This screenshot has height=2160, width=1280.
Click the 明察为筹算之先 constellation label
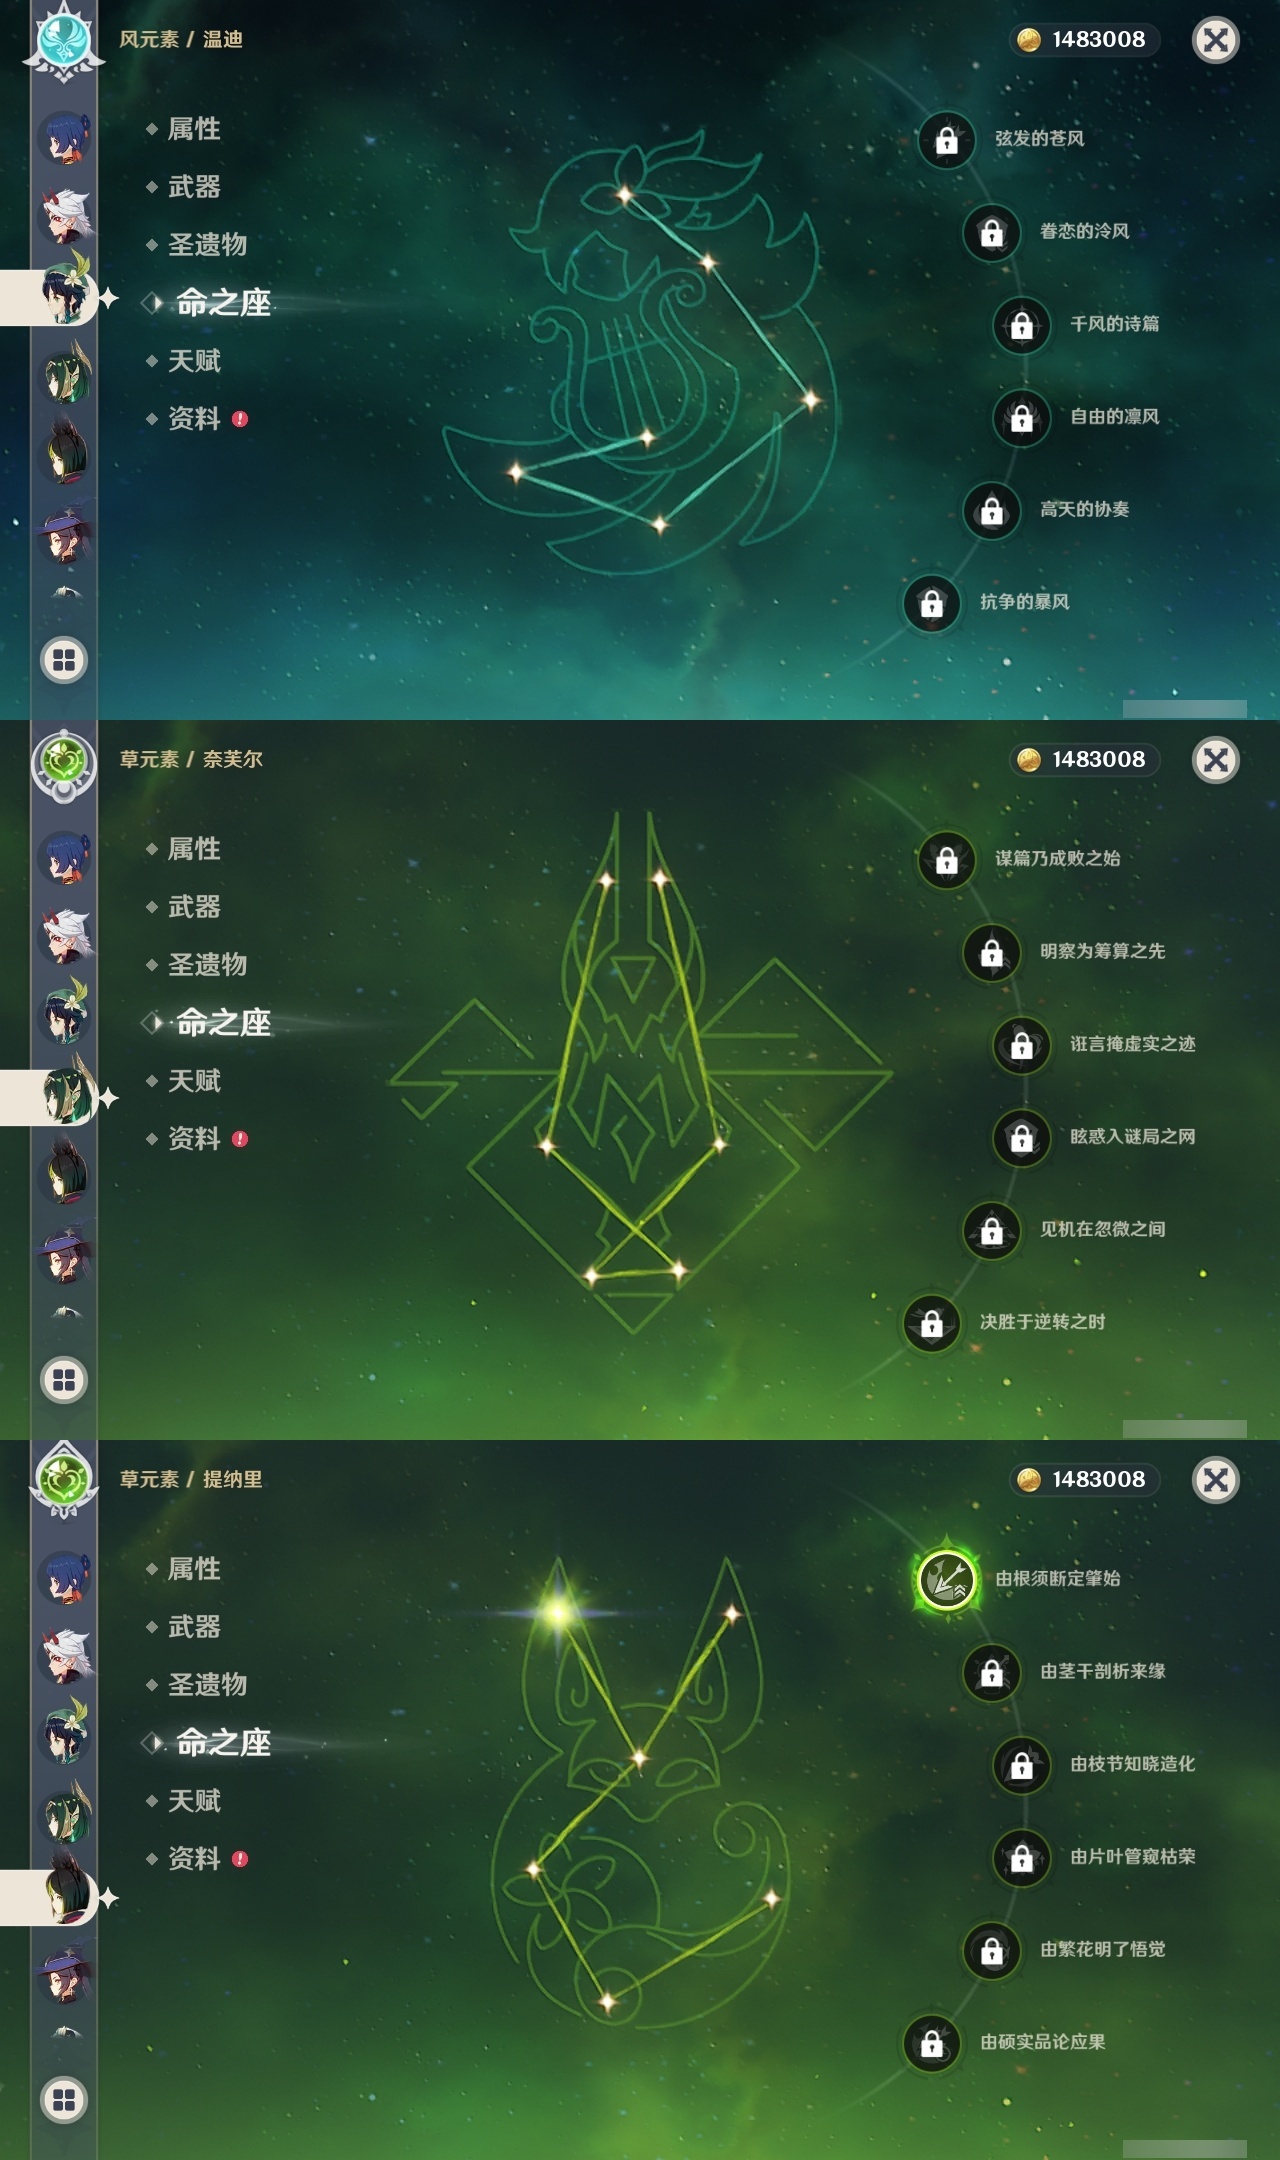(1102, 951)
